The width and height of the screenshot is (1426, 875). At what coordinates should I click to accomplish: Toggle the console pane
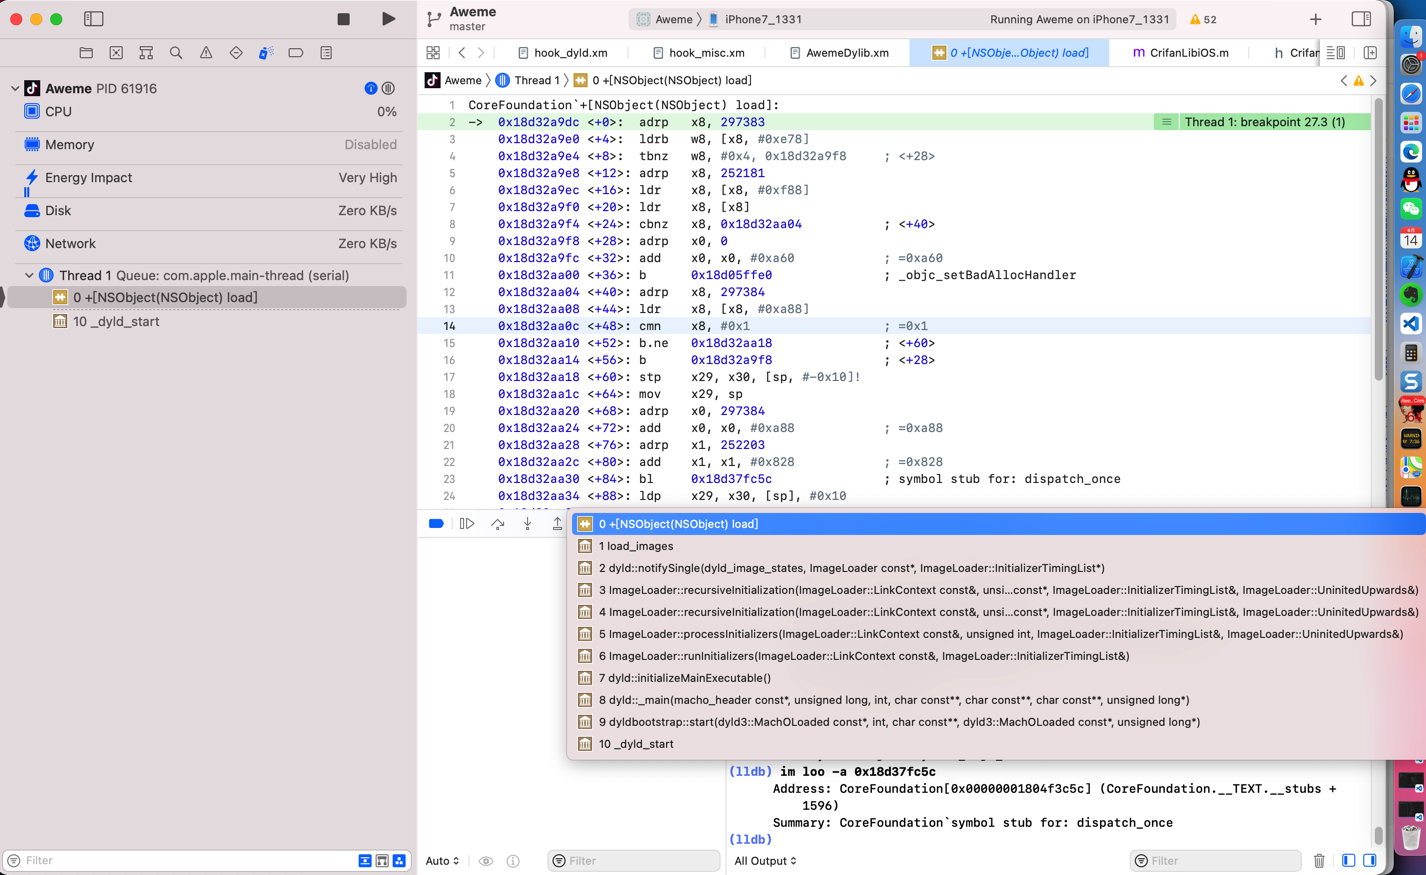pos(1370,861)
